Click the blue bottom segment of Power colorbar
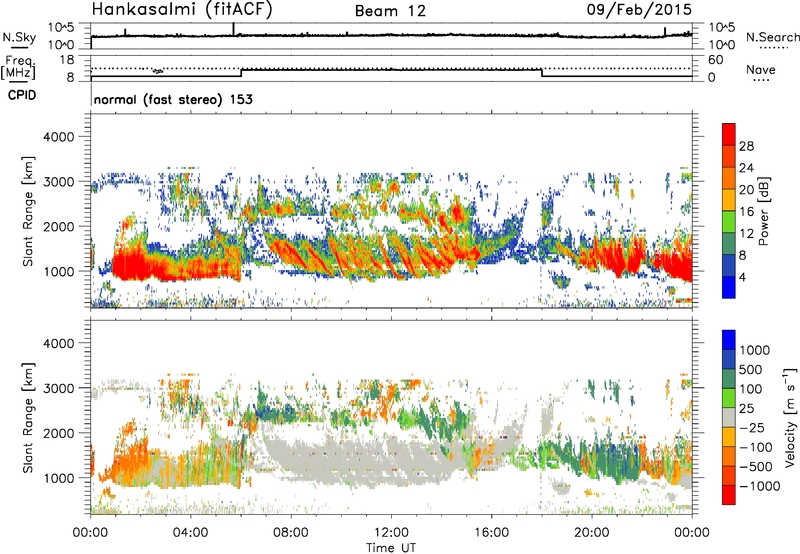This screenshot has width=800, height=554. [x=729, y=287]
